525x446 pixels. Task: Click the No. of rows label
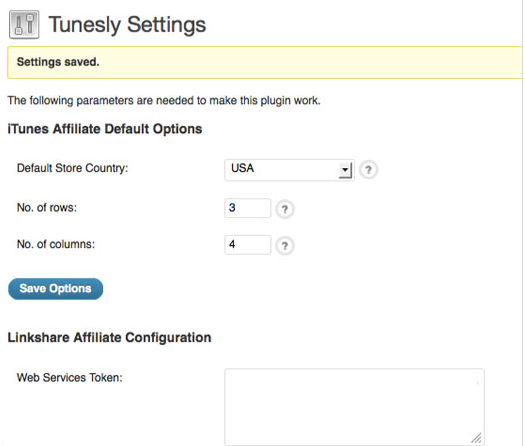[47, 208]
